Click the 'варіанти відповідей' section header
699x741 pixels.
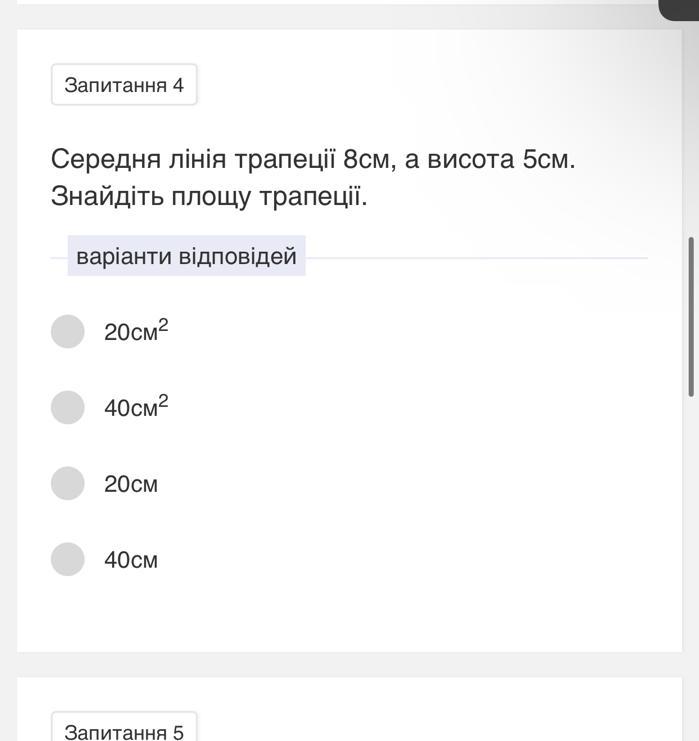click(186, 256)
